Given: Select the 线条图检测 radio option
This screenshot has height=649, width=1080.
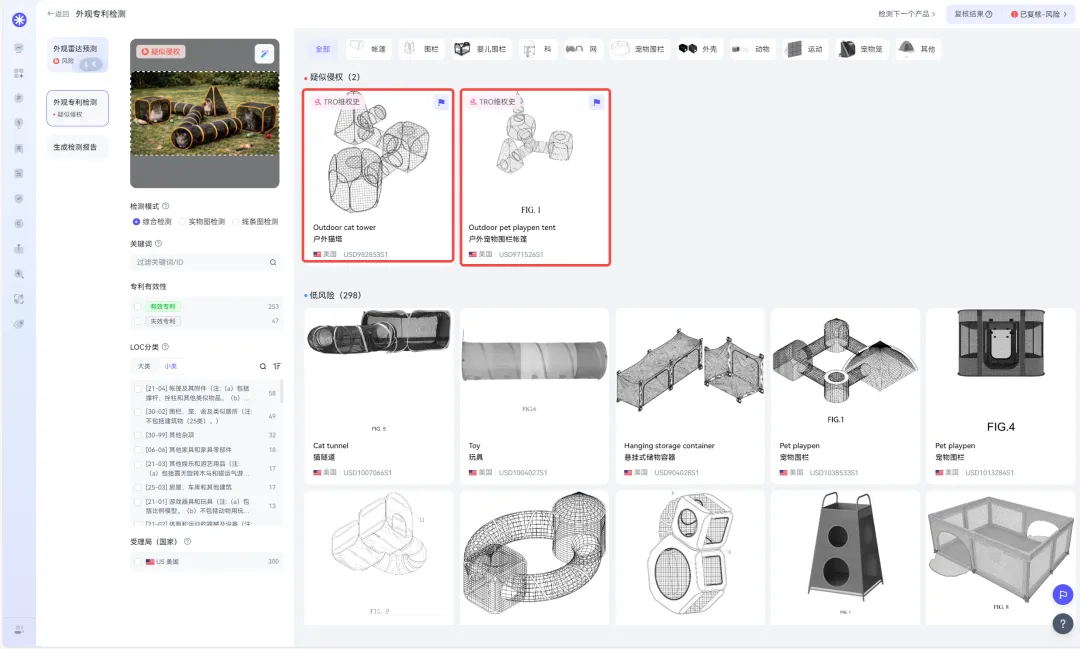Looking at the screenshot, I should tap(236, 222).
